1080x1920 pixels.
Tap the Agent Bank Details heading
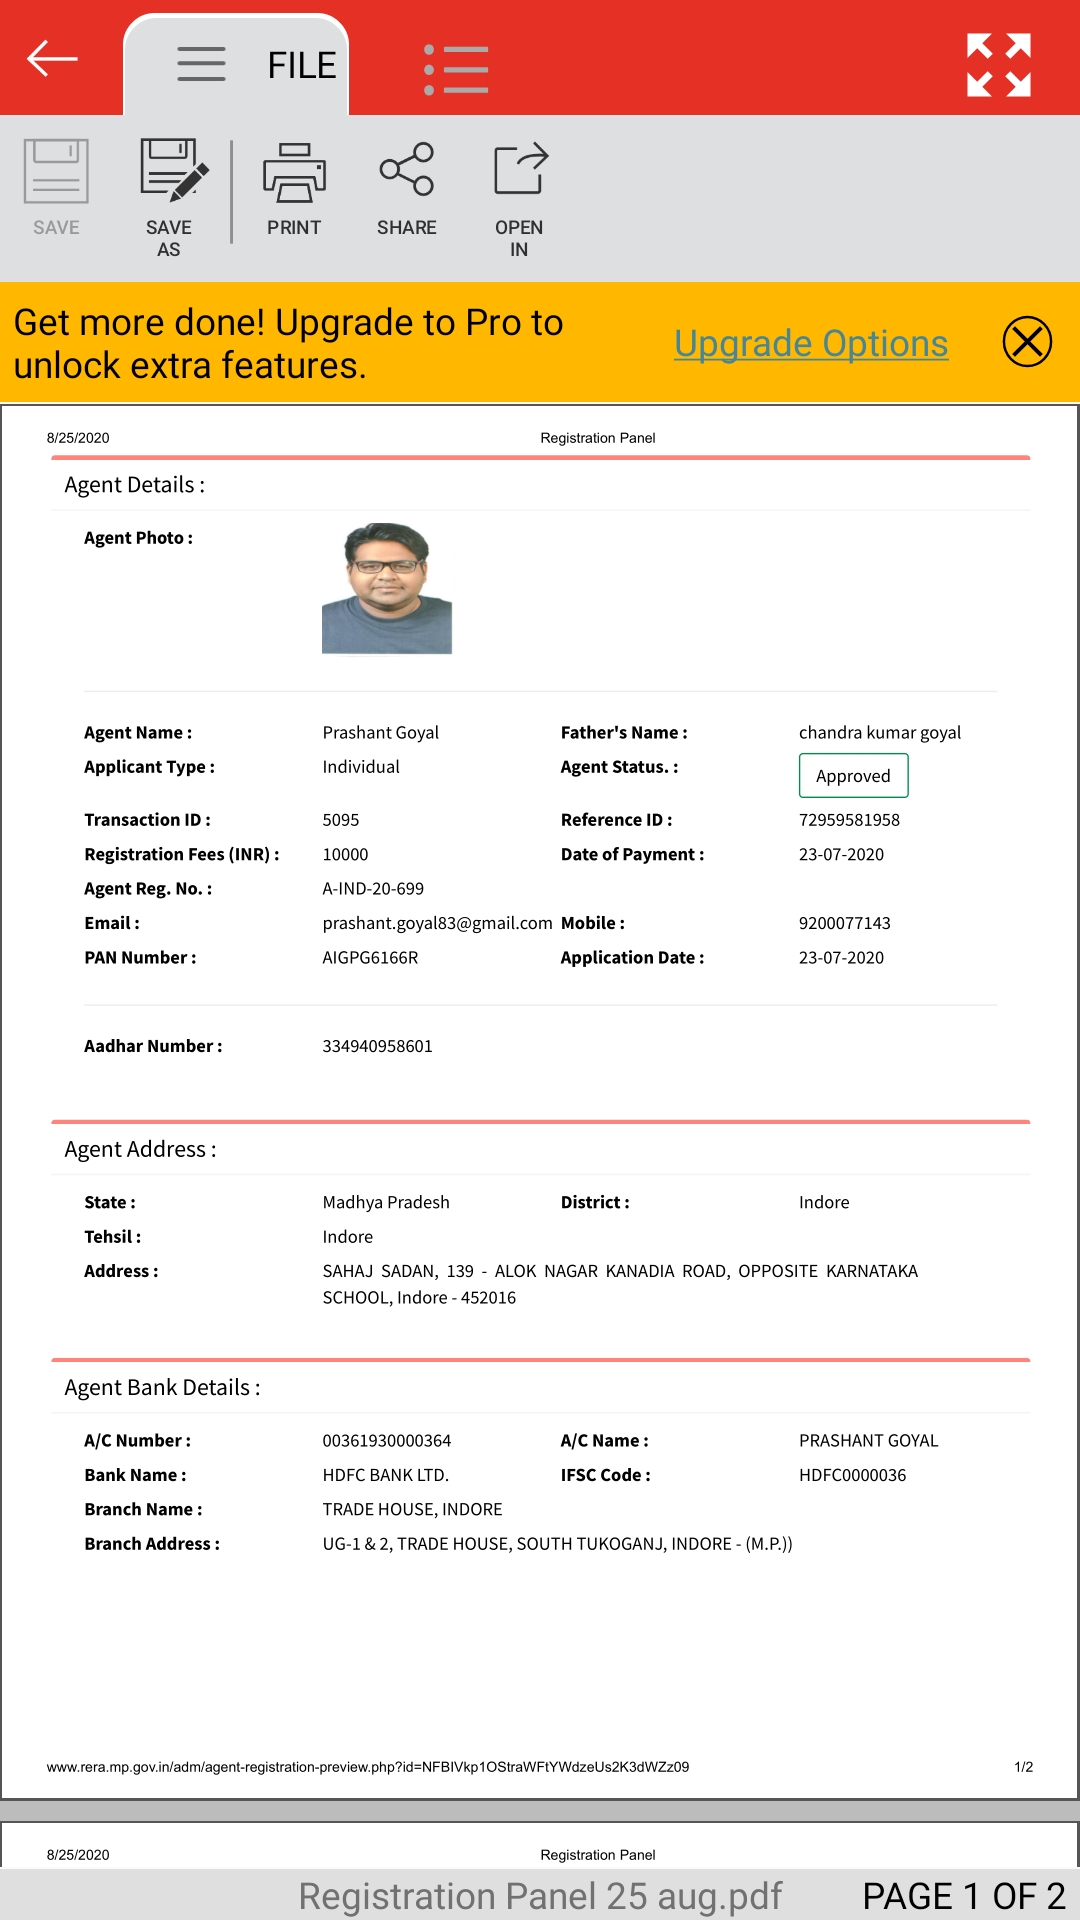pos(162,1388)
